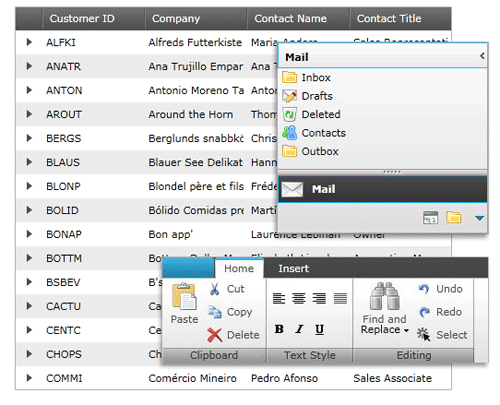Click the Paste clipboard icon
Viewport: 500px width, 405px height.
coord(184,296)
